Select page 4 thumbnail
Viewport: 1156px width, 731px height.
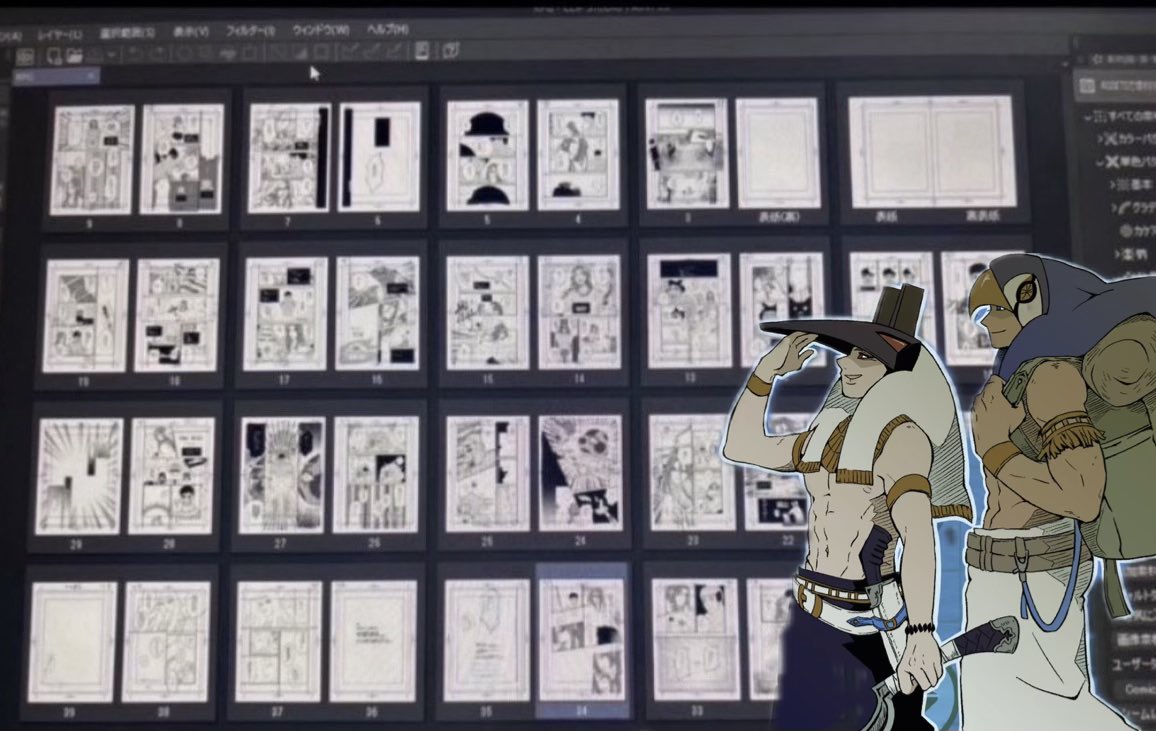[x=578, y=154]
